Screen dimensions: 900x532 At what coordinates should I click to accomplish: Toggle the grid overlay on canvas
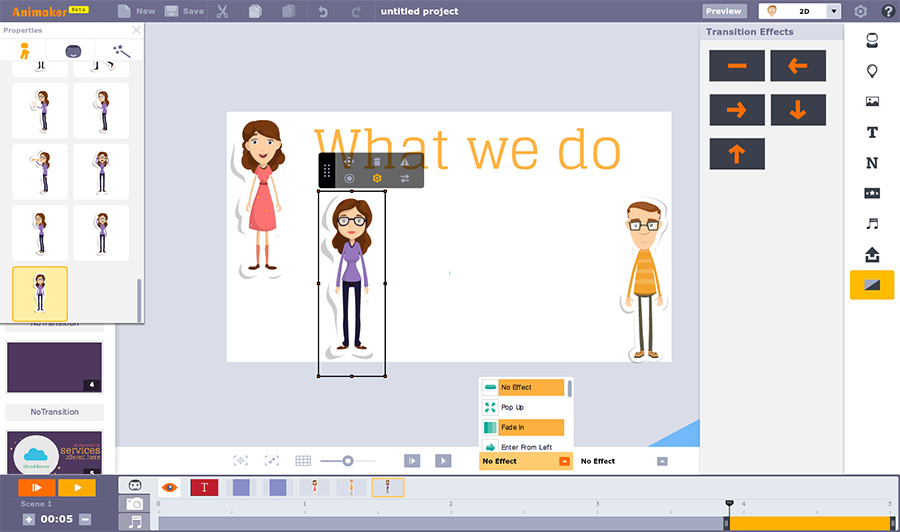(x=303, y=461)
